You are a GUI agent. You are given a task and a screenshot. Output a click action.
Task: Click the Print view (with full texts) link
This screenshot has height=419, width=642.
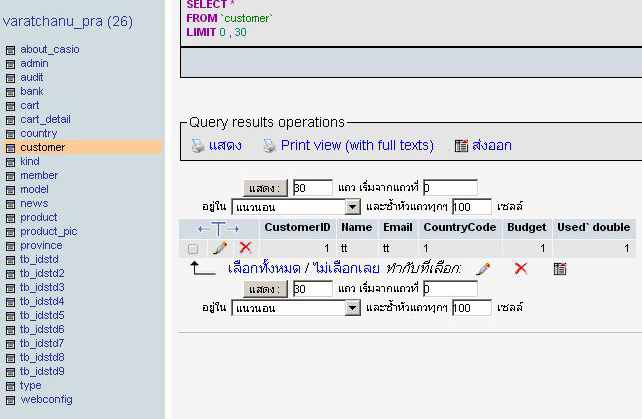[x=357, y=145]
